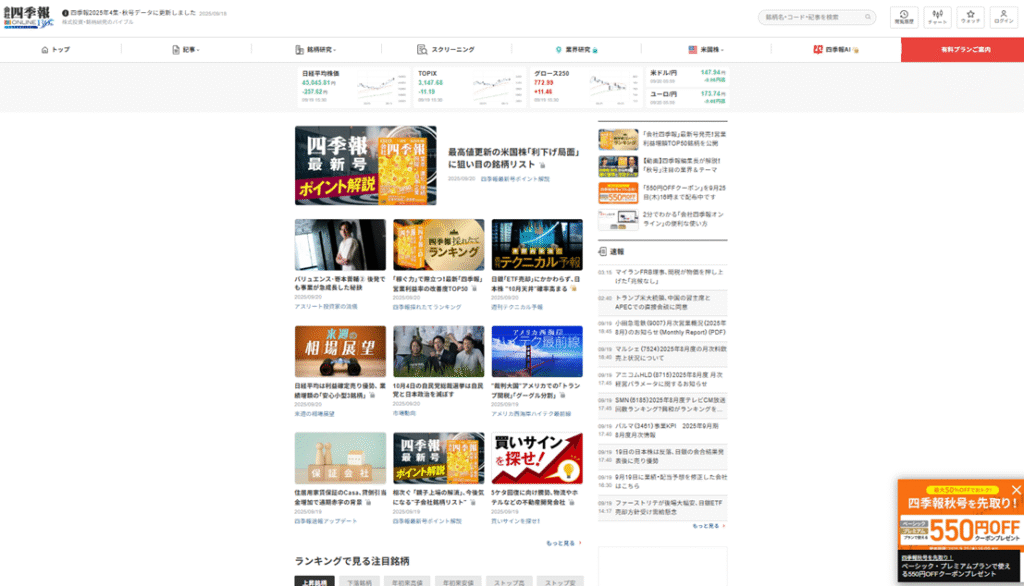Click the 速報 news section icon

(x=603, y=252)
